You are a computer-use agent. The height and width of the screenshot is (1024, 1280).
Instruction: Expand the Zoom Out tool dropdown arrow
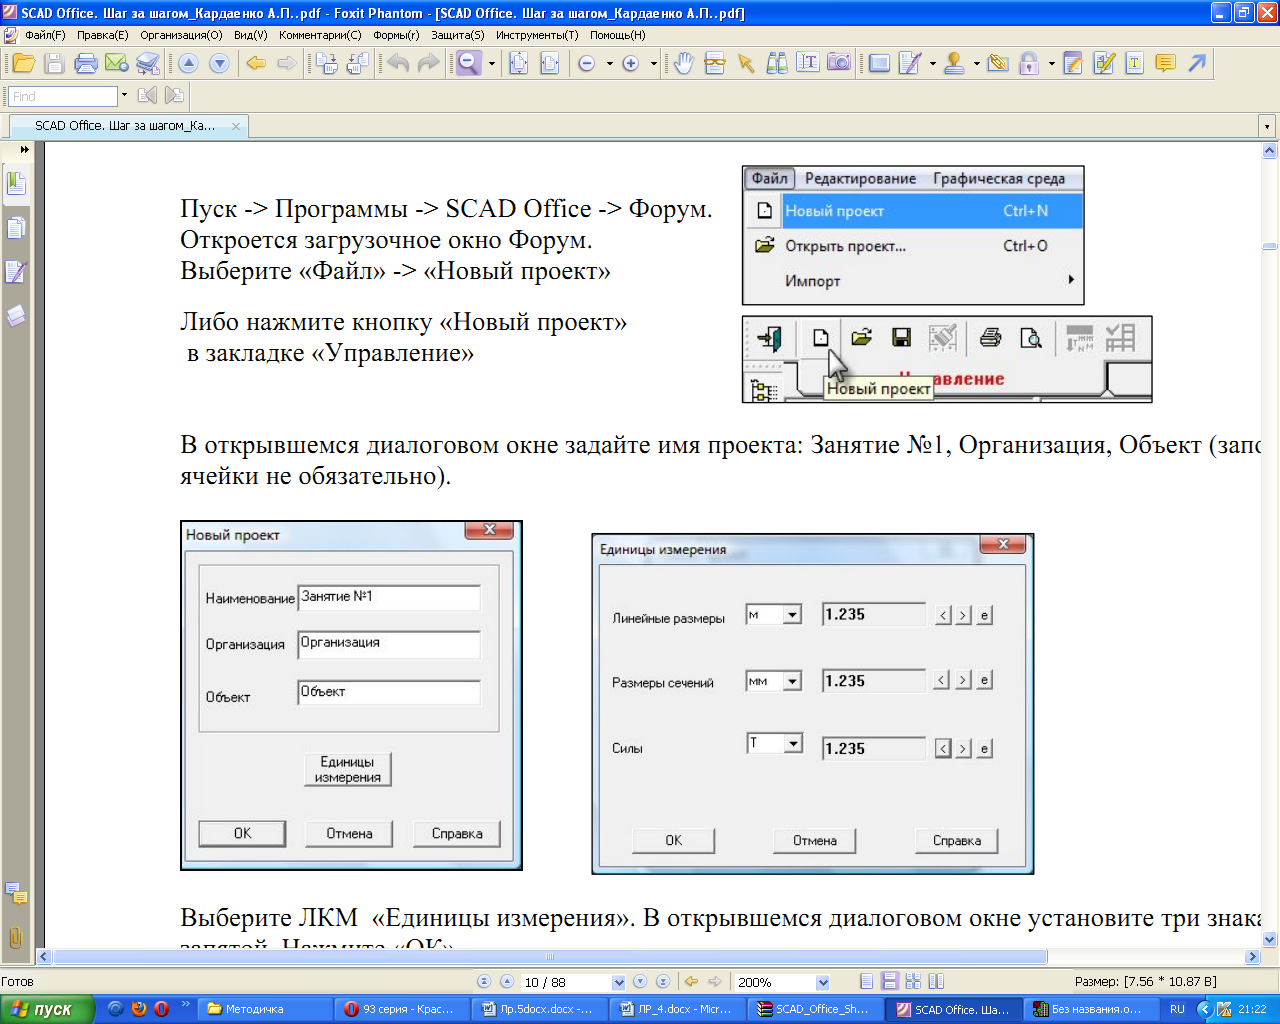tap(492, 63)
